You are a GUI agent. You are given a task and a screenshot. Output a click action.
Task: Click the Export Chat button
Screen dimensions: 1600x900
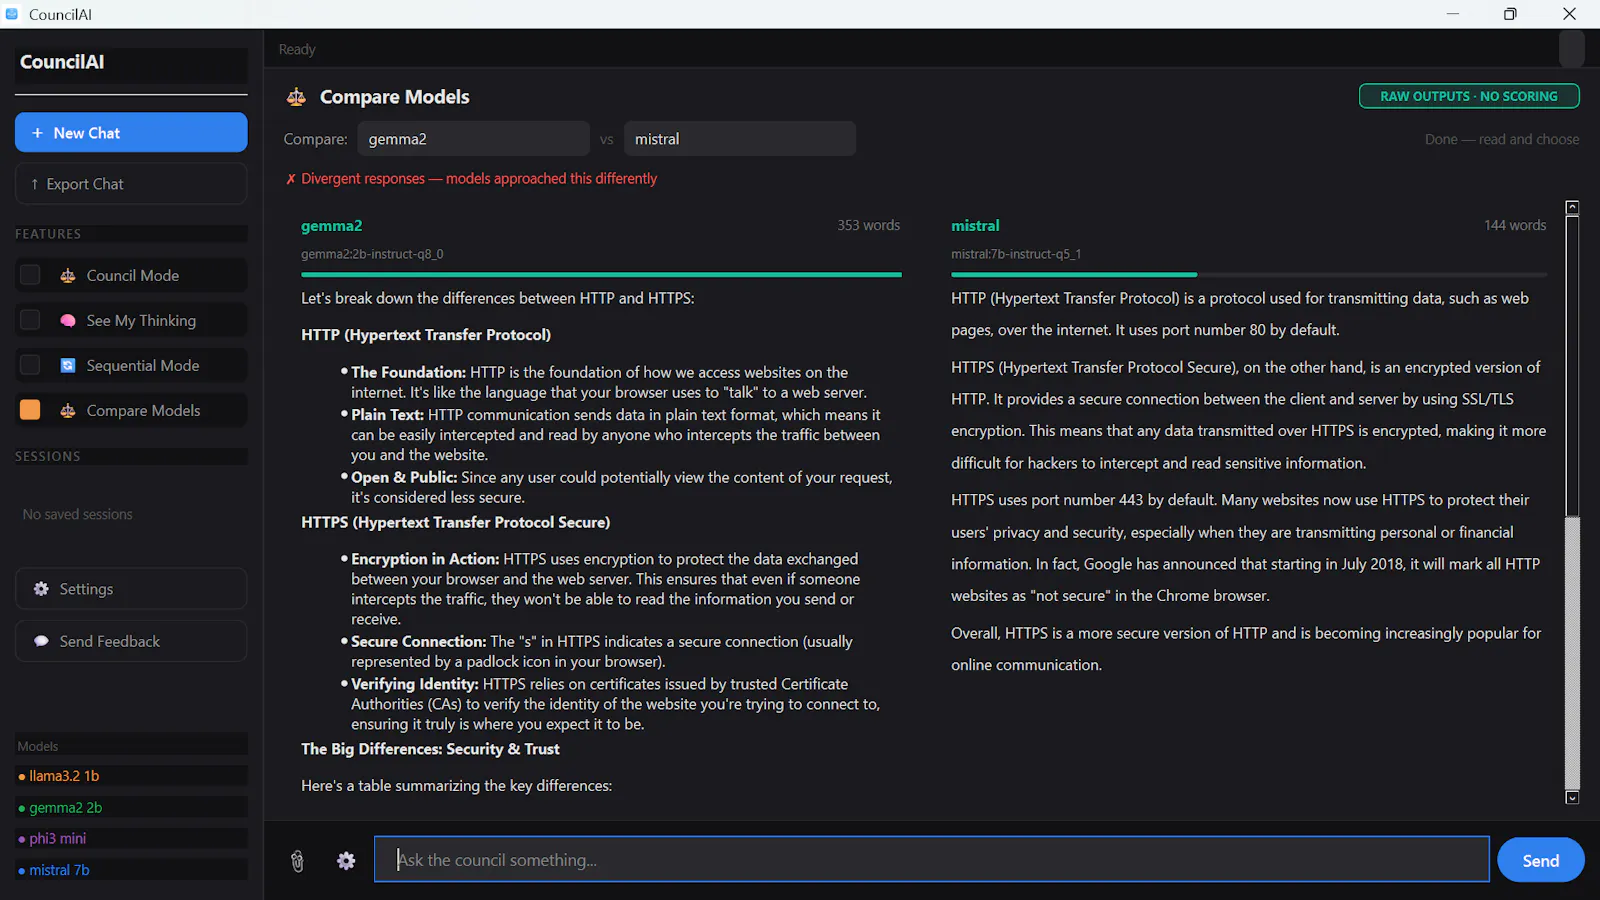click(131, 184)
